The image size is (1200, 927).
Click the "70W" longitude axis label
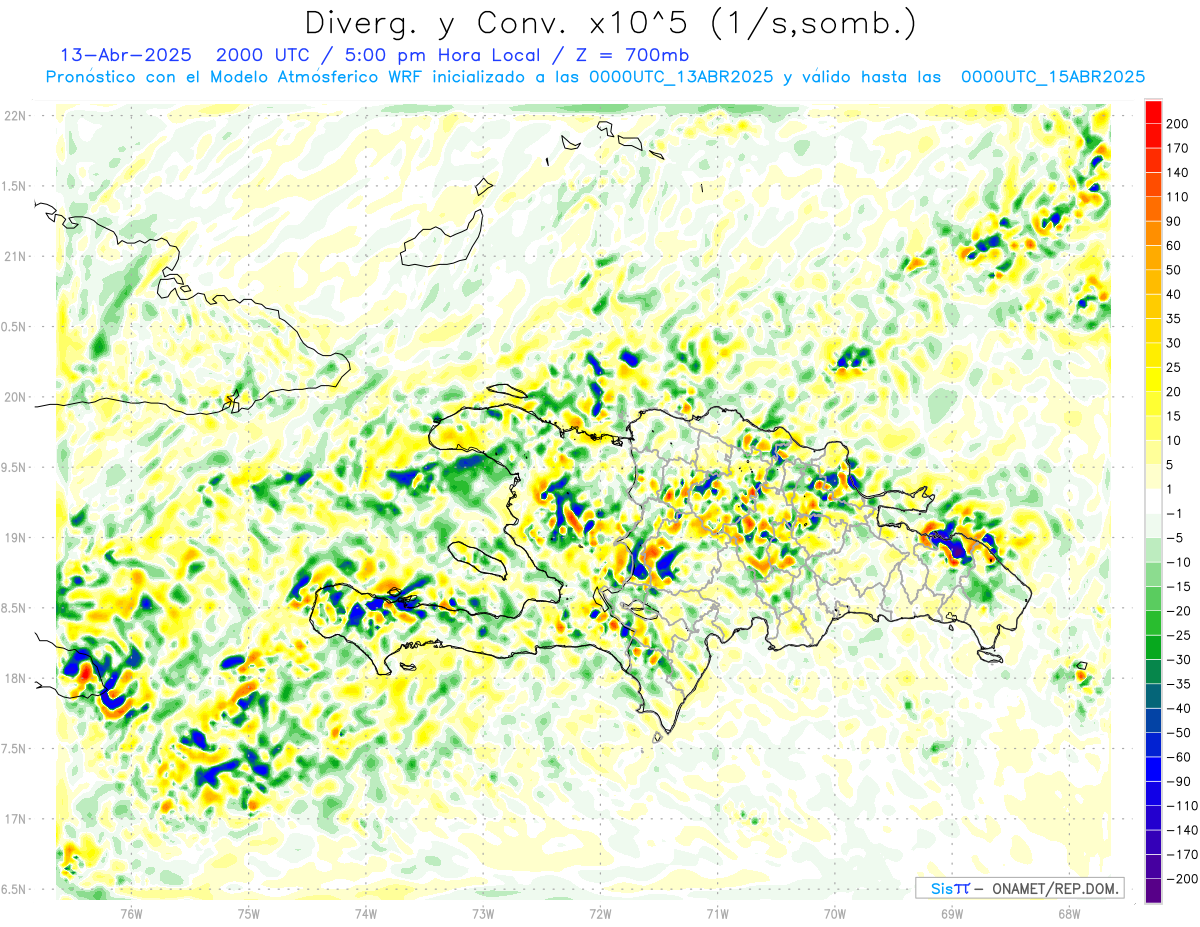(835, 914)
